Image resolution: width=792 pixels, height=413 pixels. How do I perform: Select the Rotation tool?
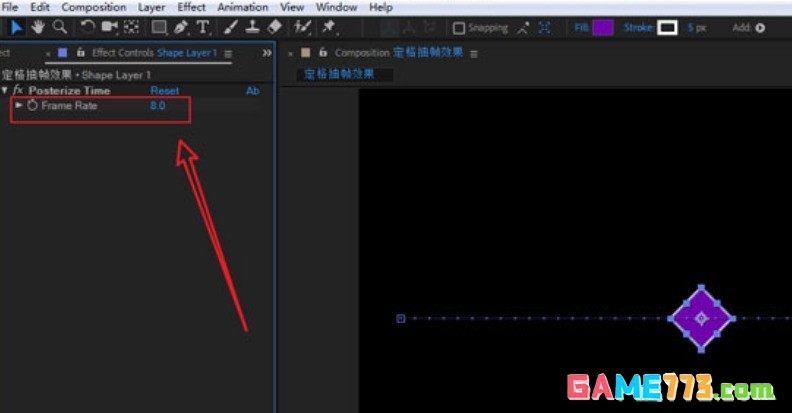tap(87, 27)
